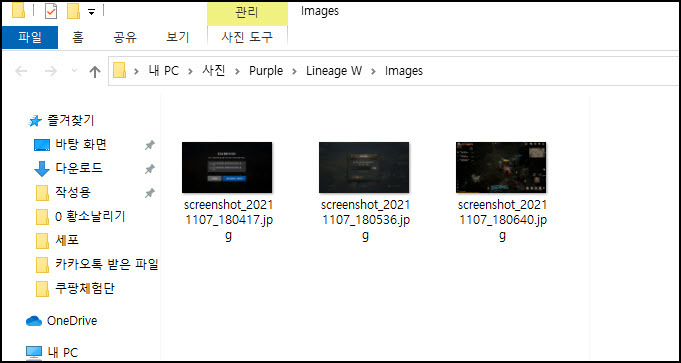Screen dimensions: 681x363
Task: Click 내 PC in the address path
Action: tap(163, 71)
